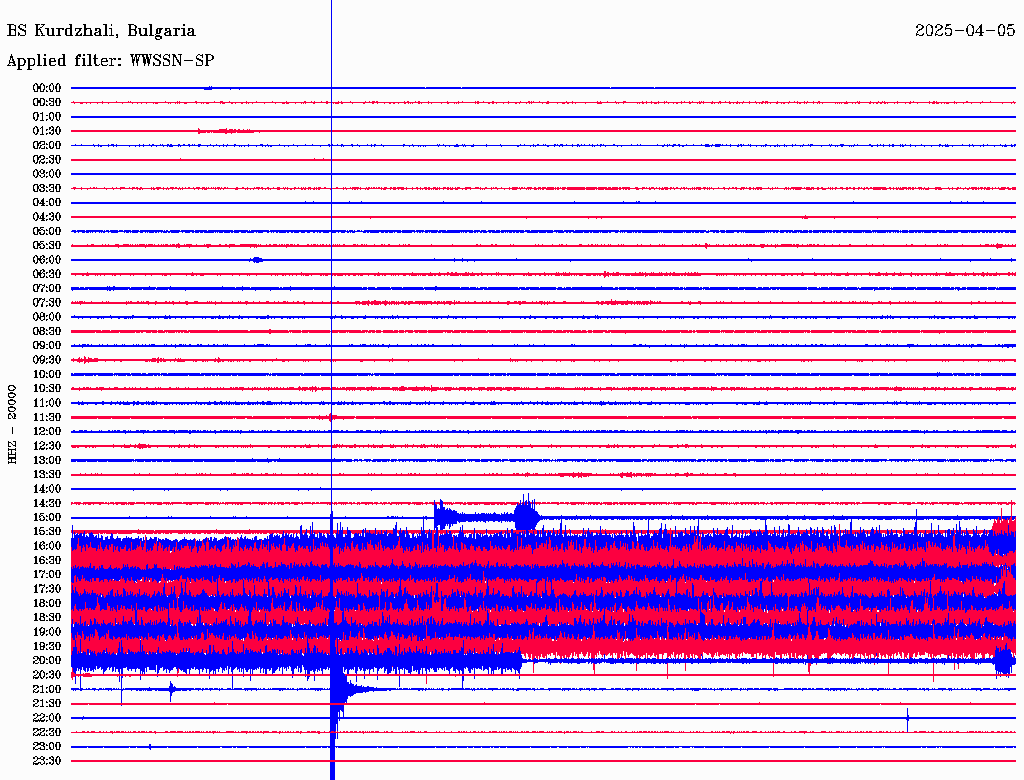1024x780 pixels.
Task: Select the 20:30 time label
Action: point(47,675)
